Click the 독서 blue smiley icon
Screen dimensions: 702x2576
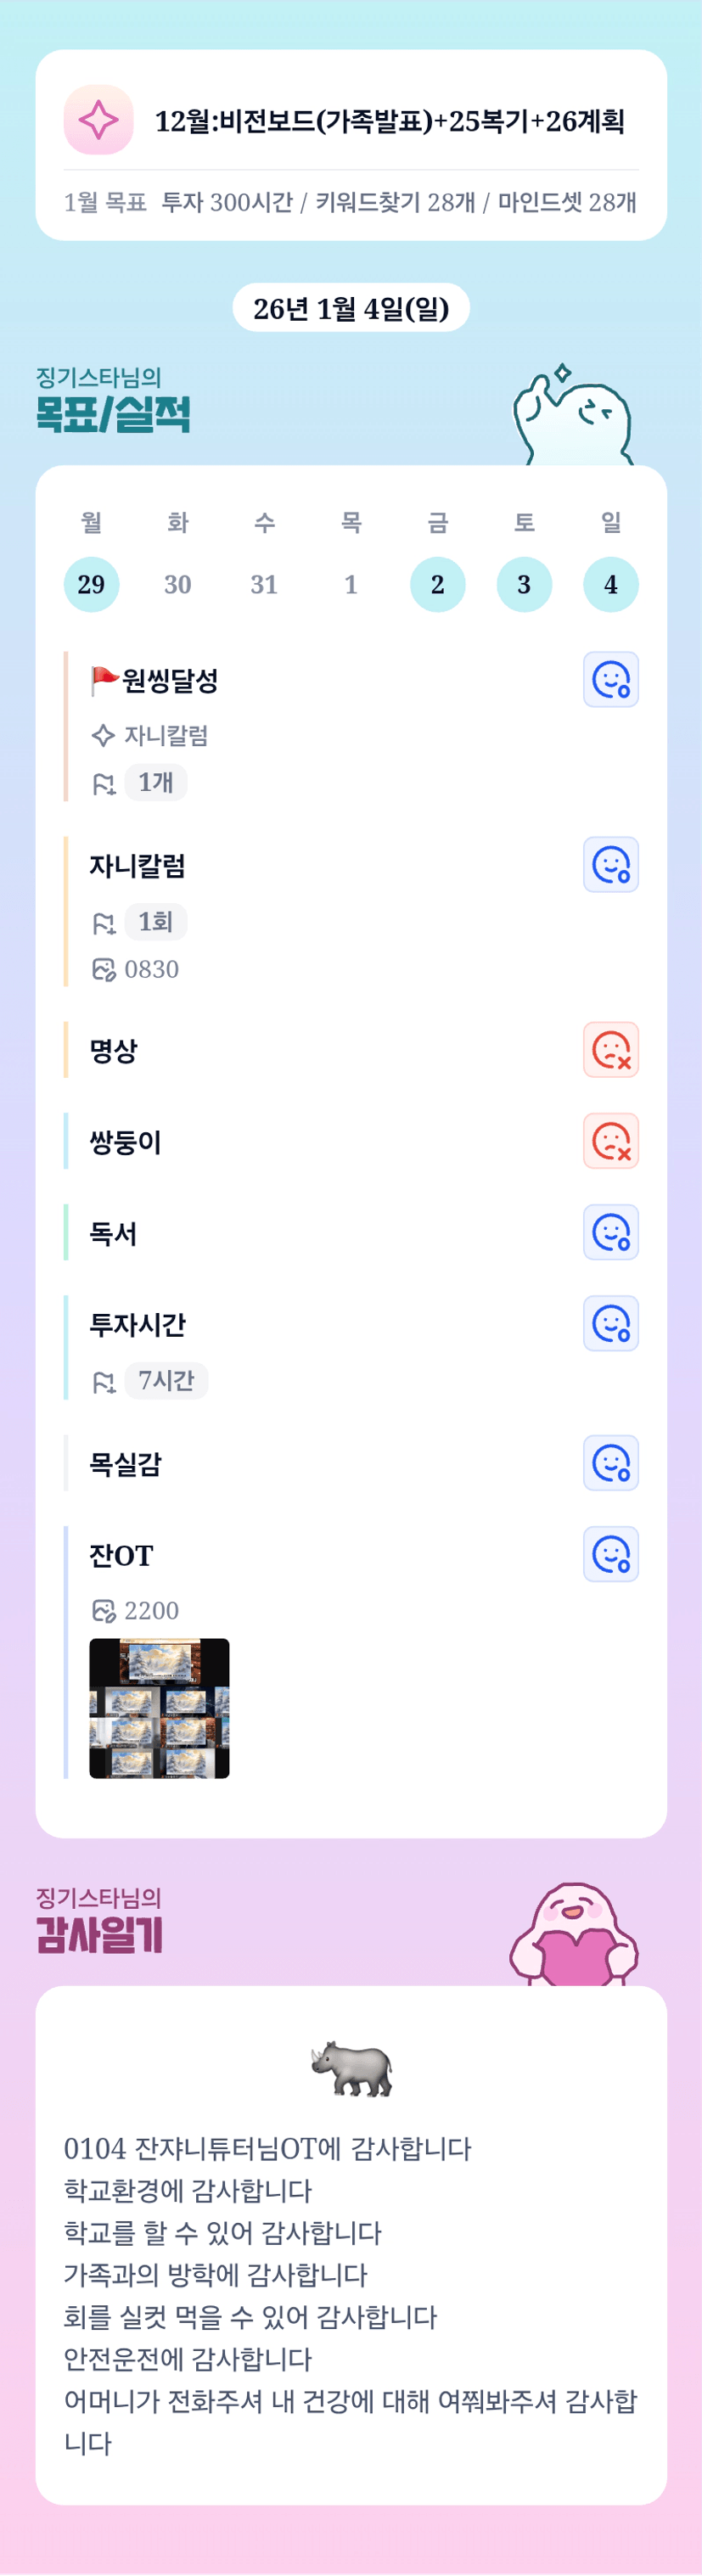(610, 1232)
